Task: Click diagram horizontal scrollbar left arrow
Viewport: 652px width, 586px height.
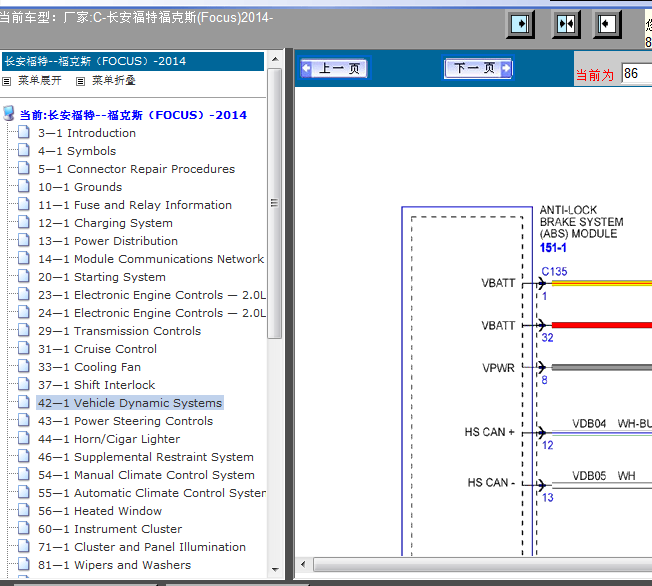Action: coord(303,564)
